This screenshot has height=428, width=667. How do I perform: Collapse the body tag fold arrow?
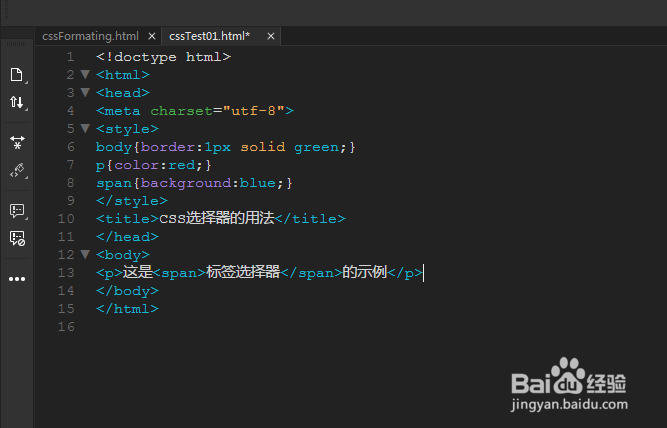click(85, 255)
